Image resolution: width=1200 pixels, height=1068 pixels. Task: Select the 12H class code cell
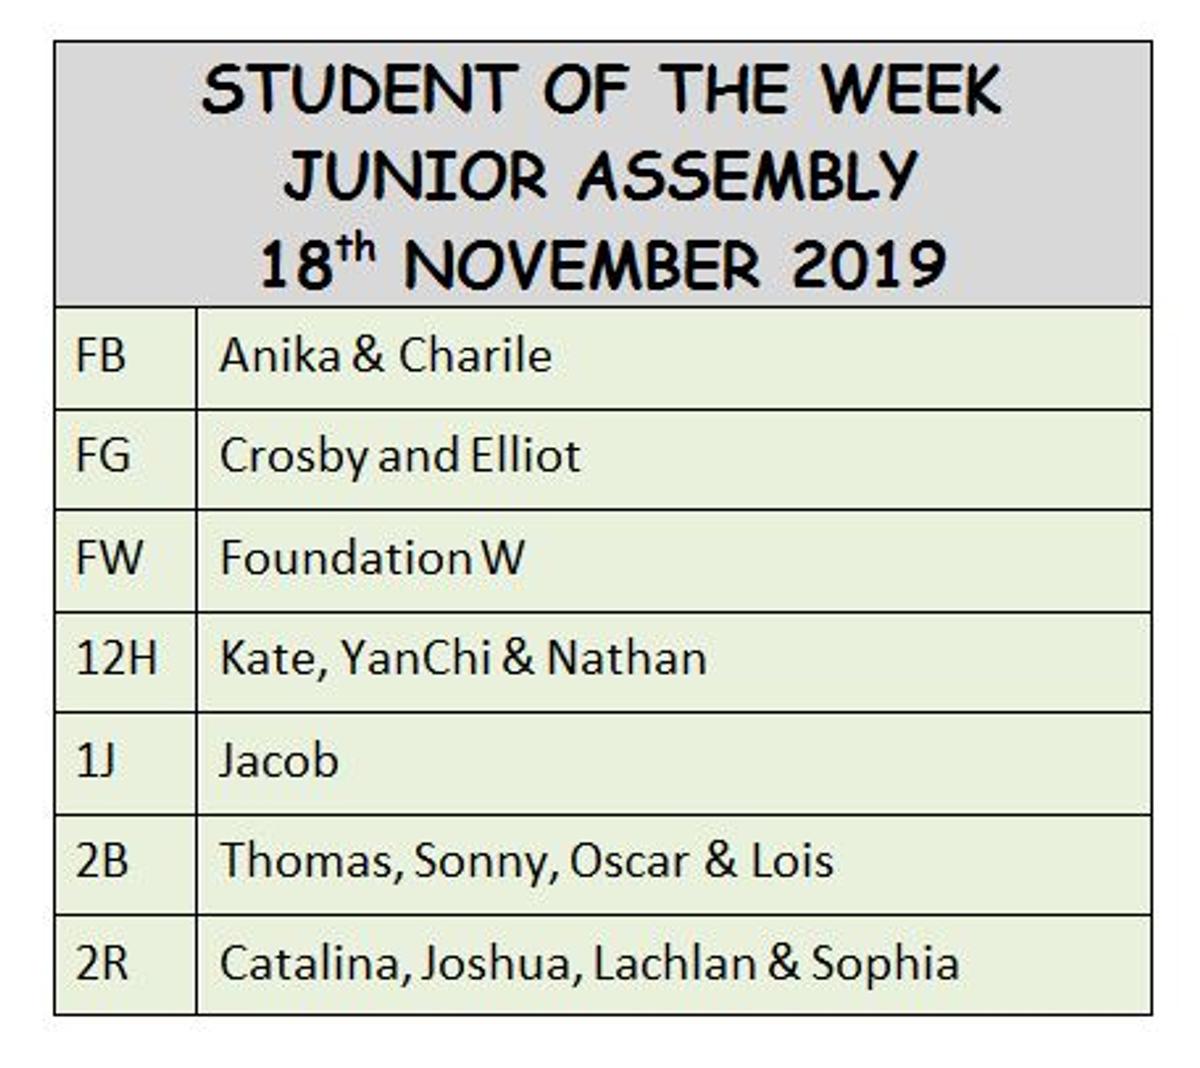coord(126,662)
